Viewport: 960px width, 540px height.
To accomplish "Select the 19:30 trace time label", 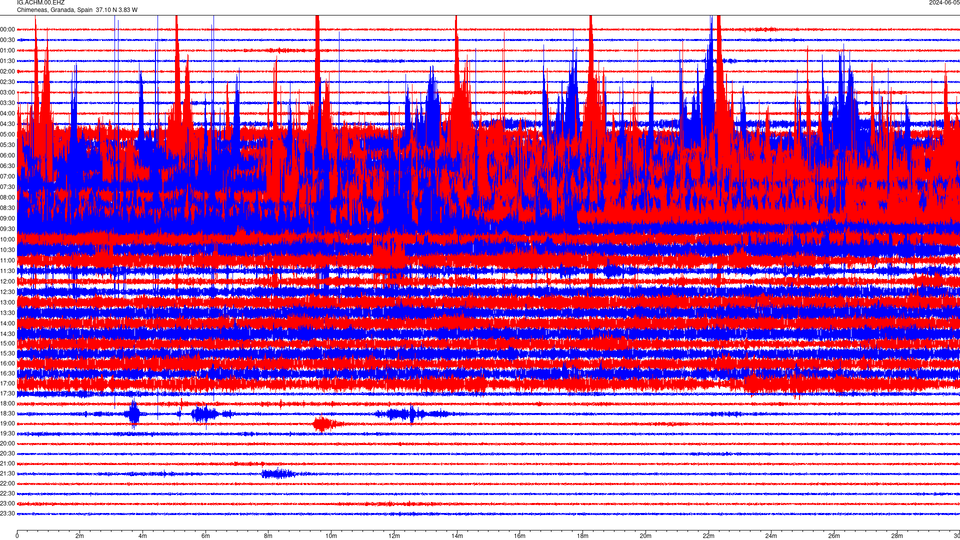I will (x=8, y=433).
